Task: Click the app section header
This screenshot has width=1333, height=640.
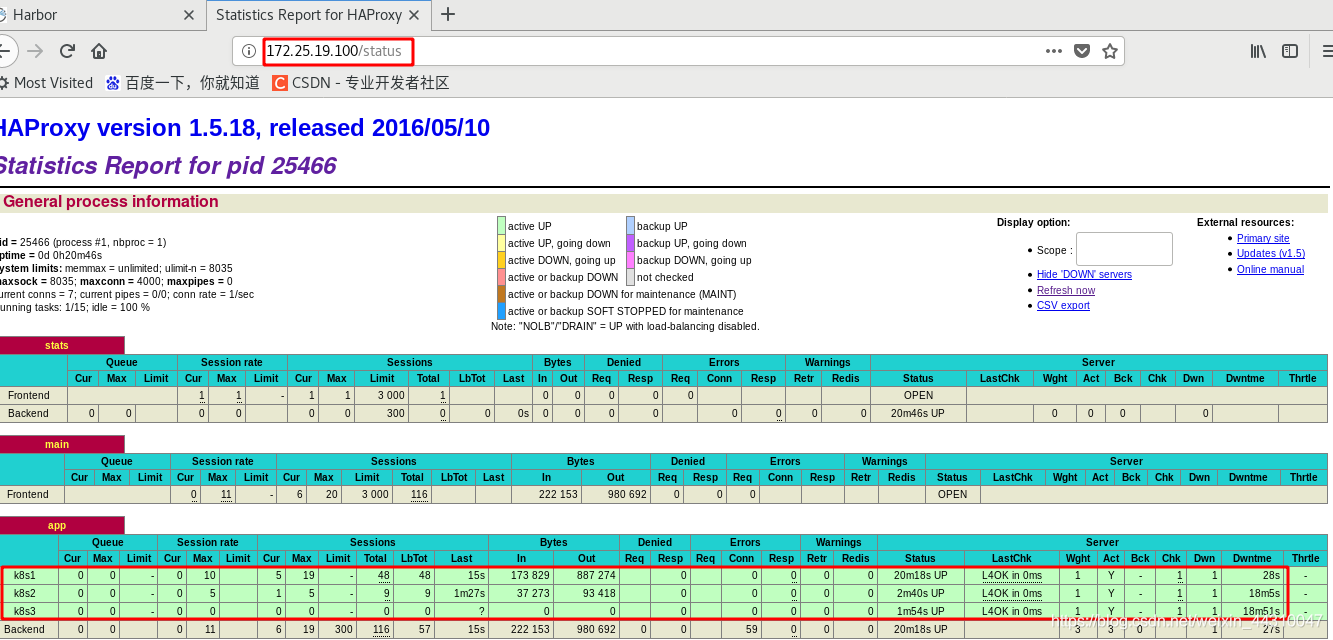Action: [57, 525]
